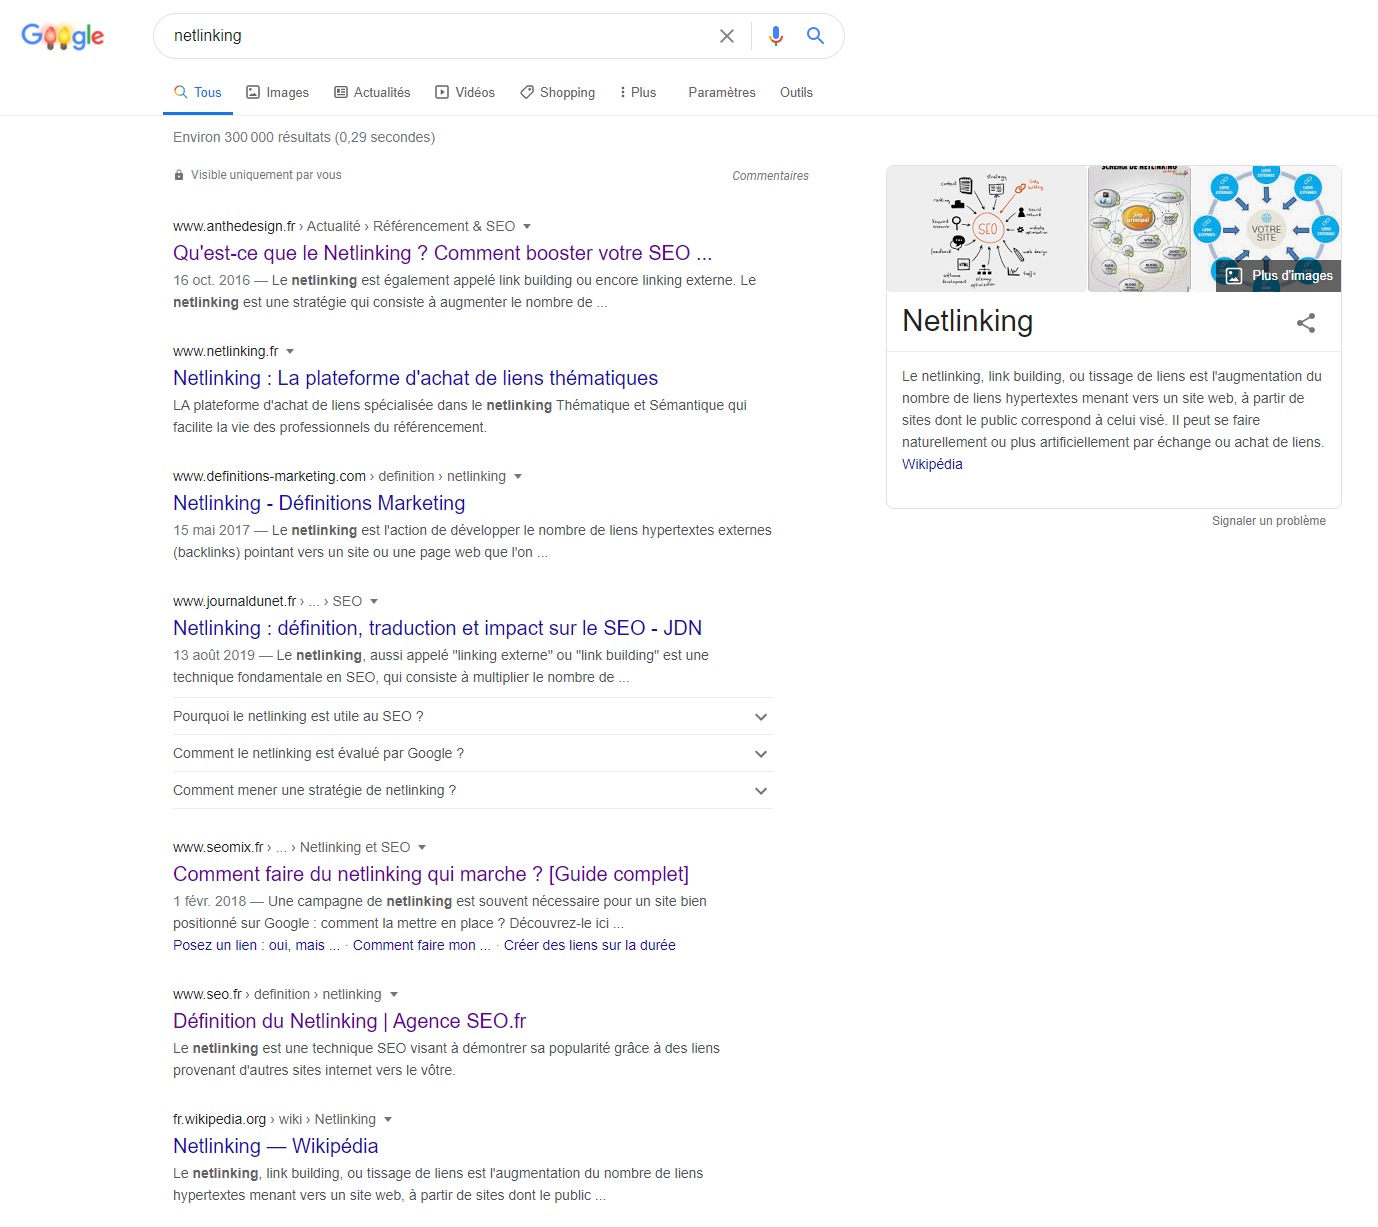Screen dimensions: 1378x1227
Task: Click into the netlinking search field
Action: (x=440, y=36)
